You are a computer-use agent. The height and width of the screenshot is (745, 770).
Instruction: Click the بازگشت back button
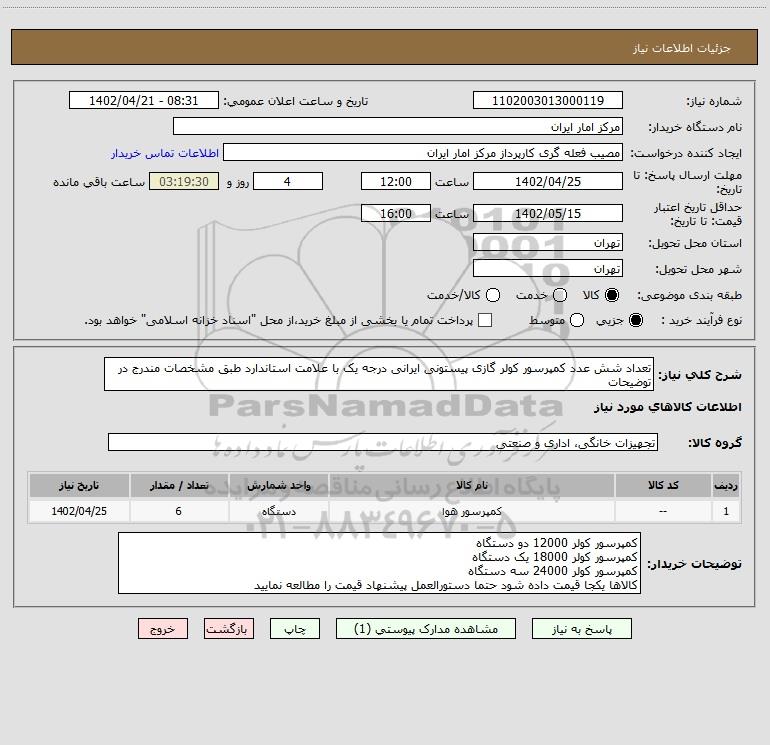(229, 629)
